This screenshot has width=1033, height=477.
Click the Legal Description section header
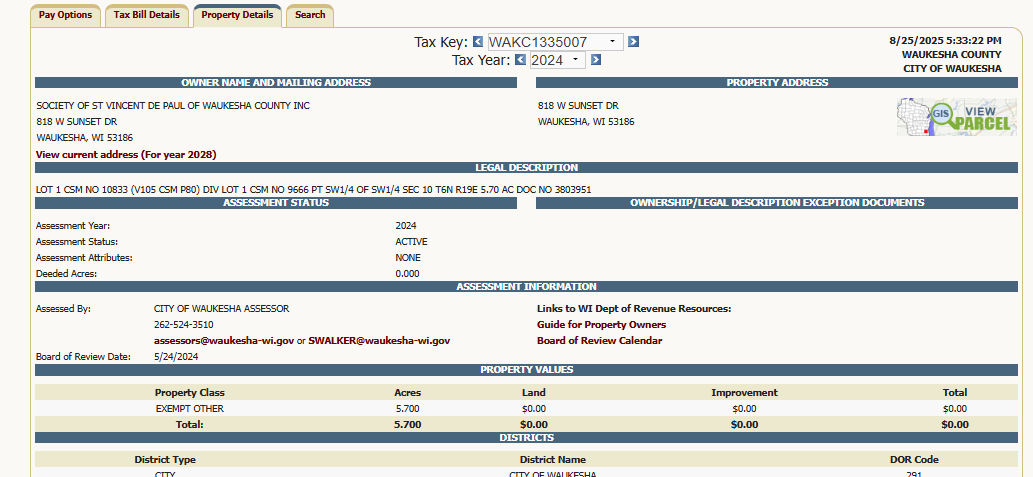[526, 168]
